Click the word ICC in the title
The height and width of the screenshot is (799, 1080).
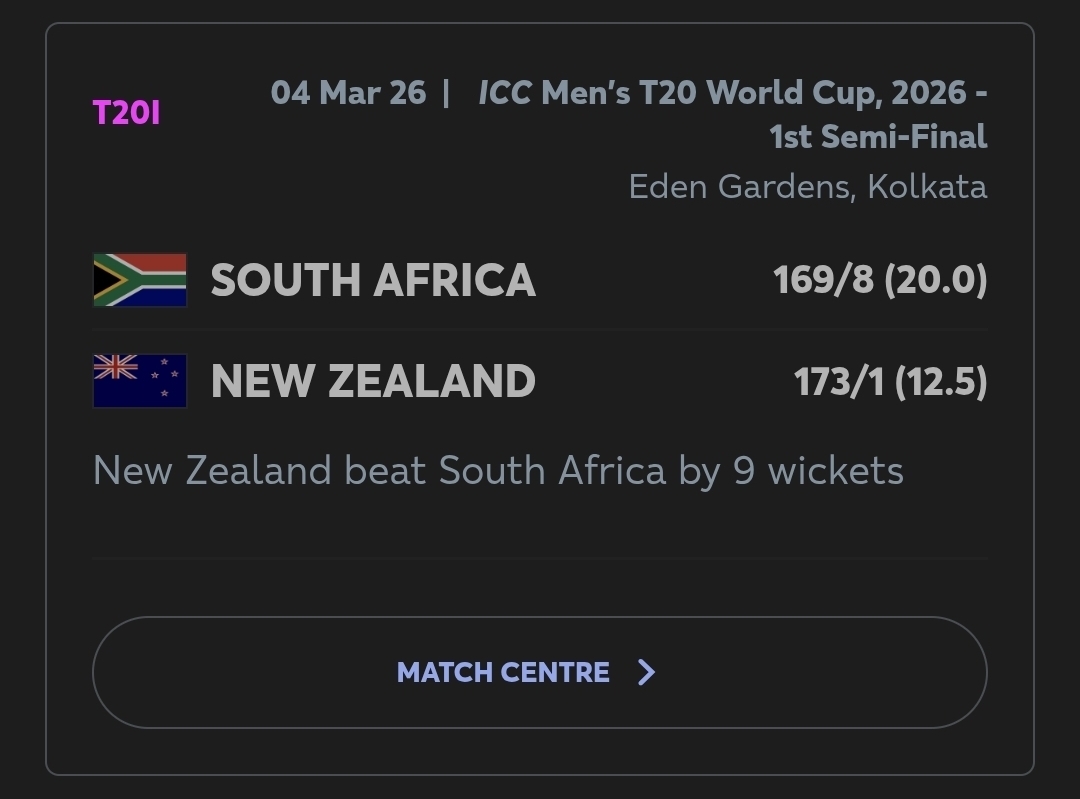(x=505, y=93)
